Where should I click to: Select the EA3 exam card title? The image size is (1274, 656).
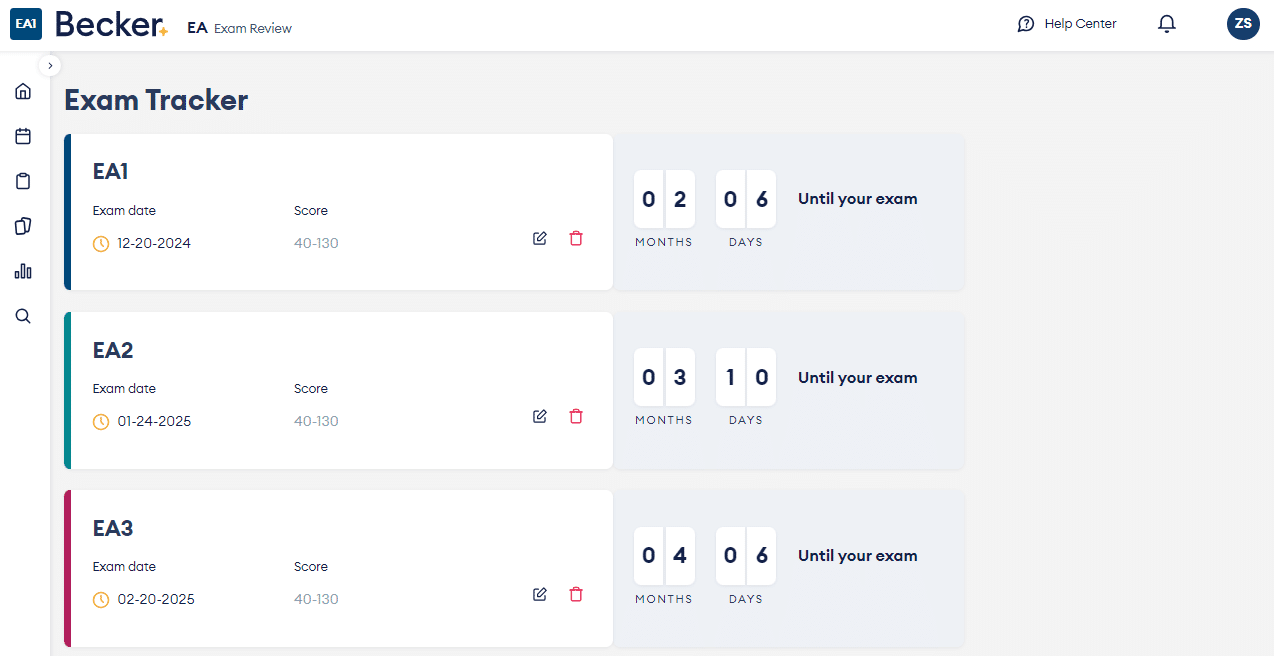coord(113,528)
